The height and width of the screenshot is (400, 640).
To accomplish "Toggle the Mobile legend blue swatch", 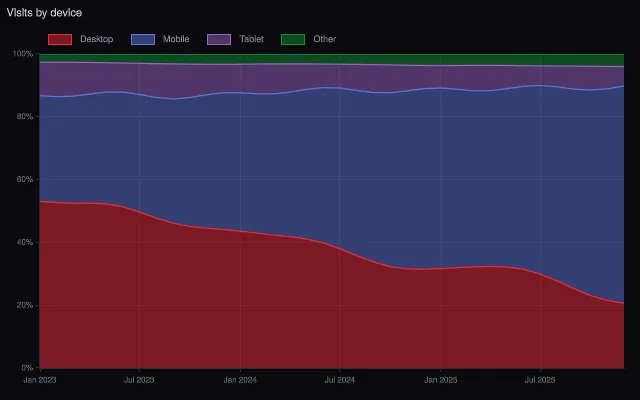I will click(x=143, y=39).
